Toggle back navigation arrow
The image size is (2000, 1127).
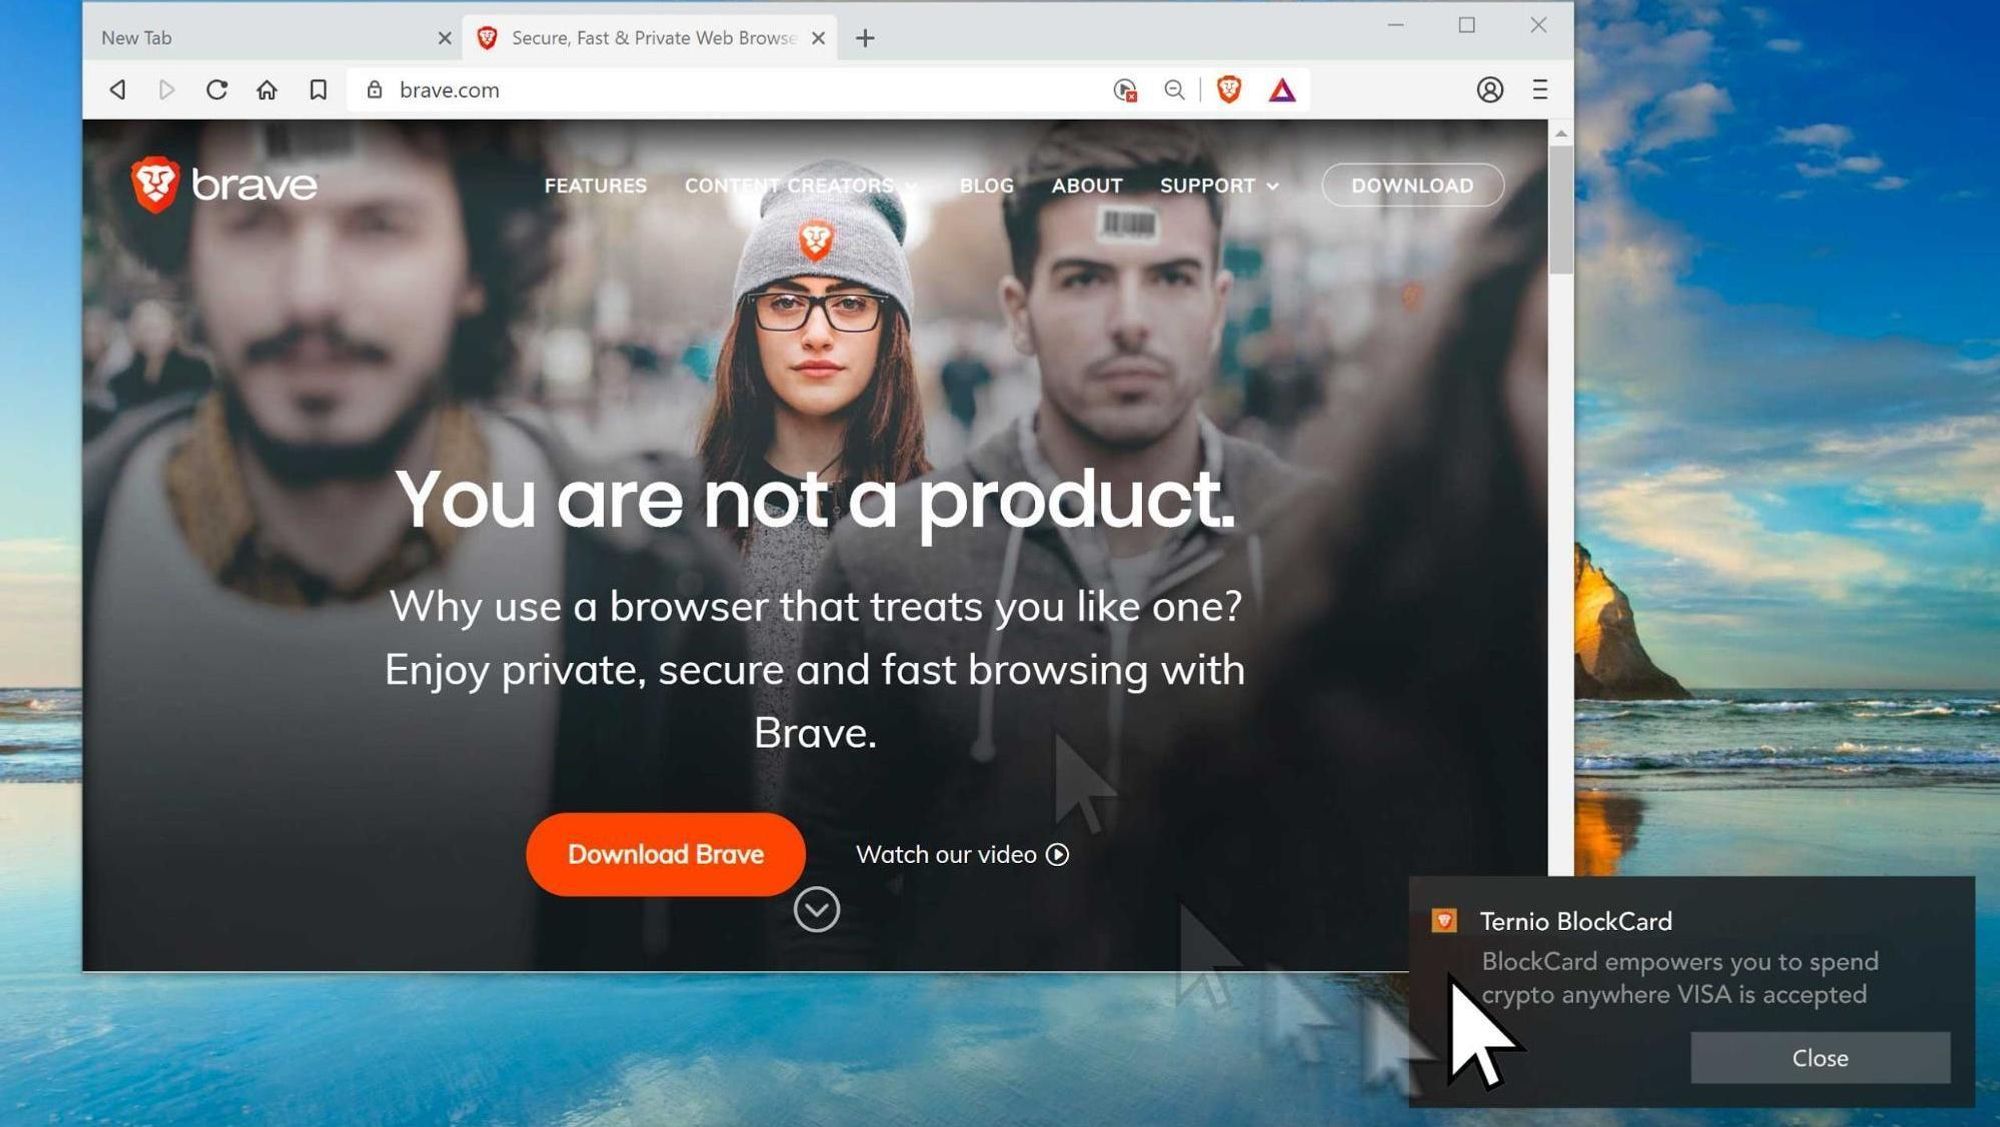115,87
